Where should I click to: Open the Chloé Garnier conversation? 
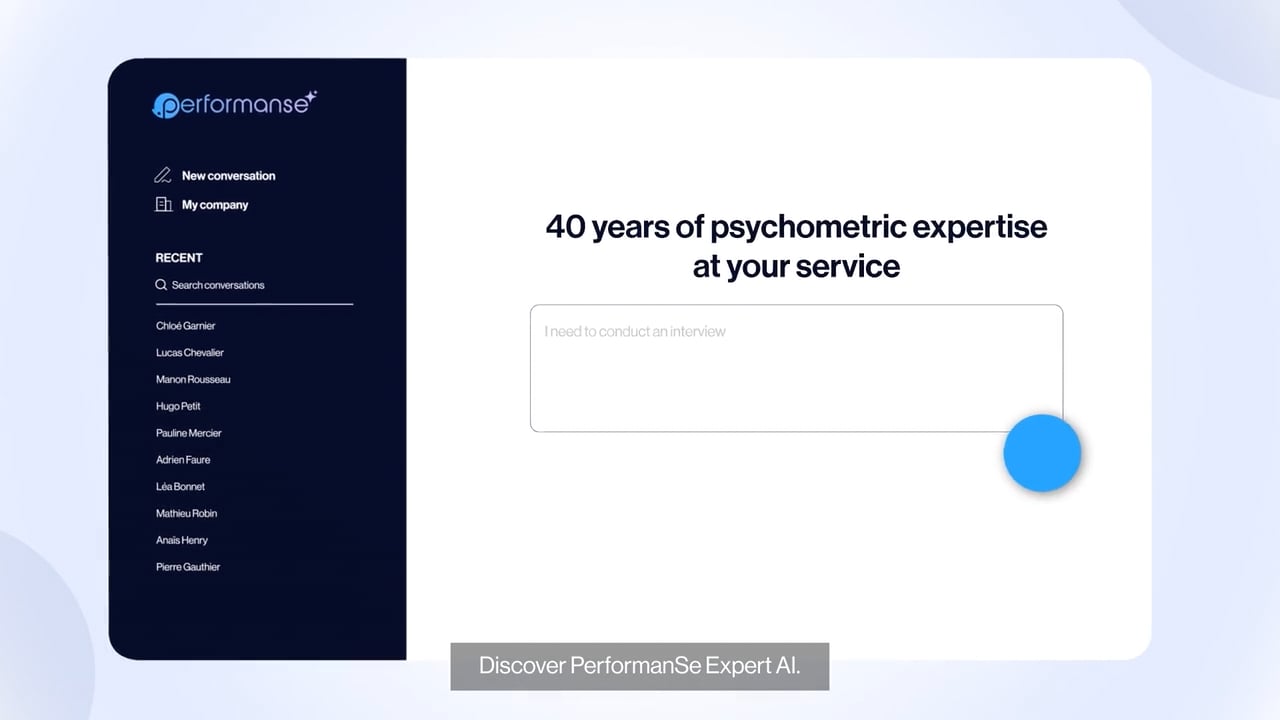click(x=186, y=326)
